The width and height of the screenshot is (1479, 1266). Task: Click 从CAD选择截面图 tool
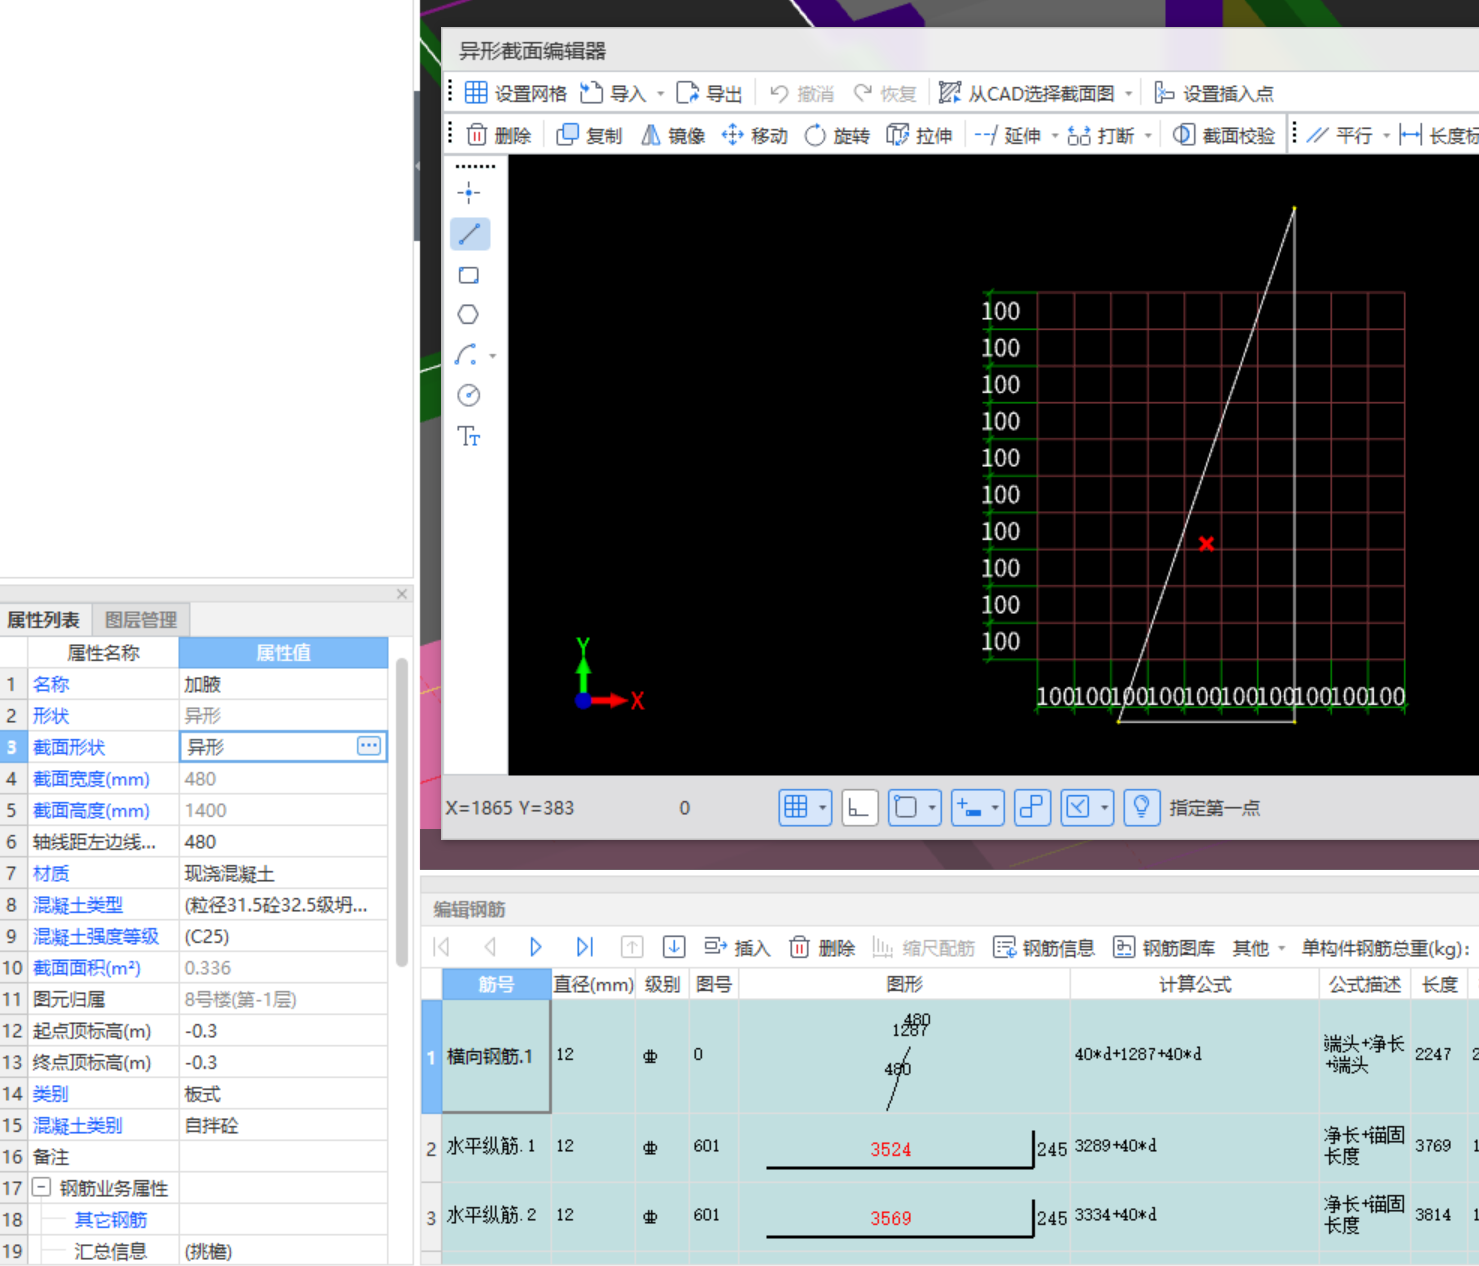(x=1027, y=93)
